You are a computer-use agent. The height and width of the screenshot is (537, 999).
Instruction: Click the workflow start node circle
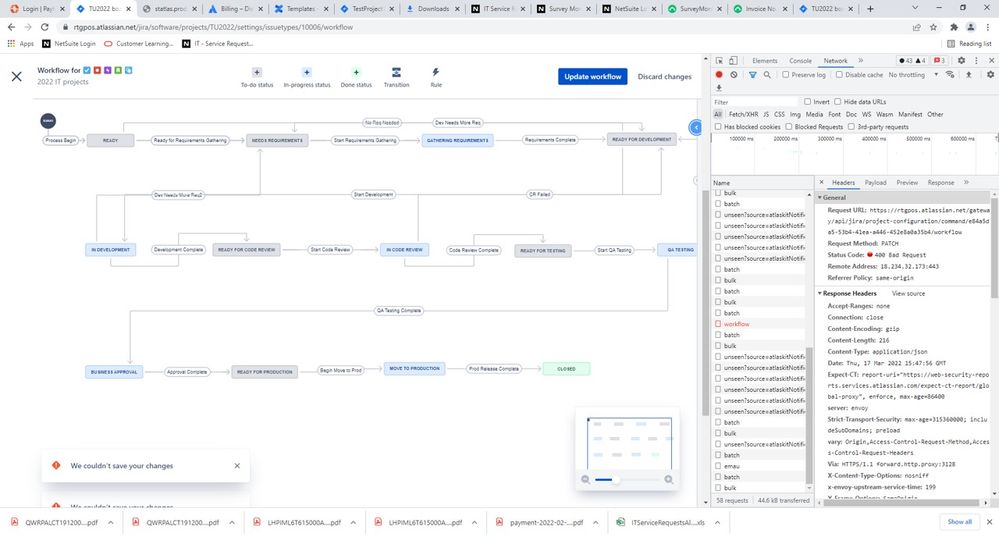[48, 120]
